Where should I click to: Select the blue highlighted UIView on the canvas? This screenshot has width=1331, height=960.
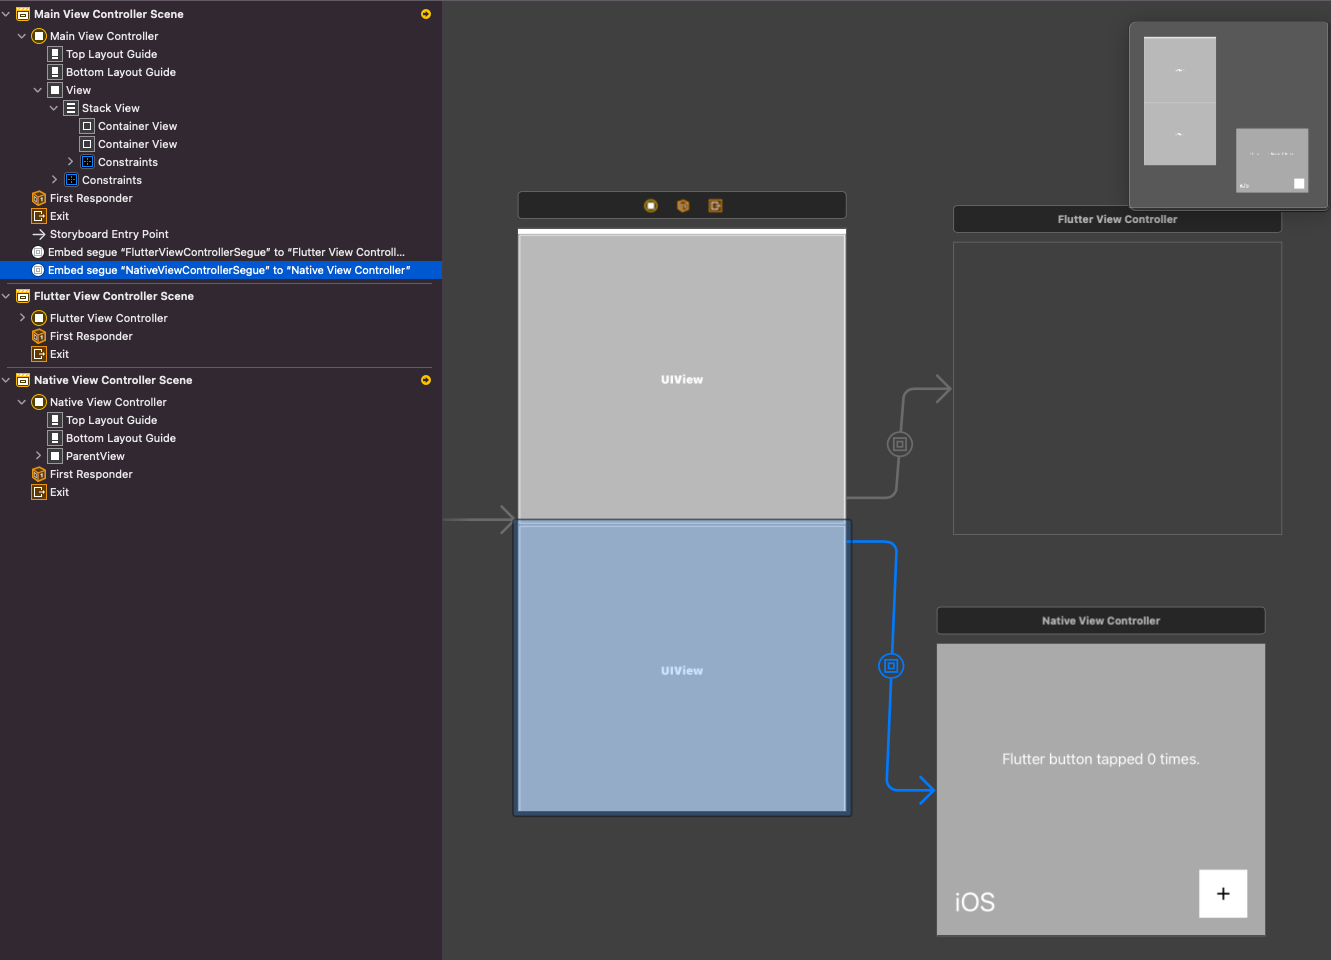[x=682, y=668]
